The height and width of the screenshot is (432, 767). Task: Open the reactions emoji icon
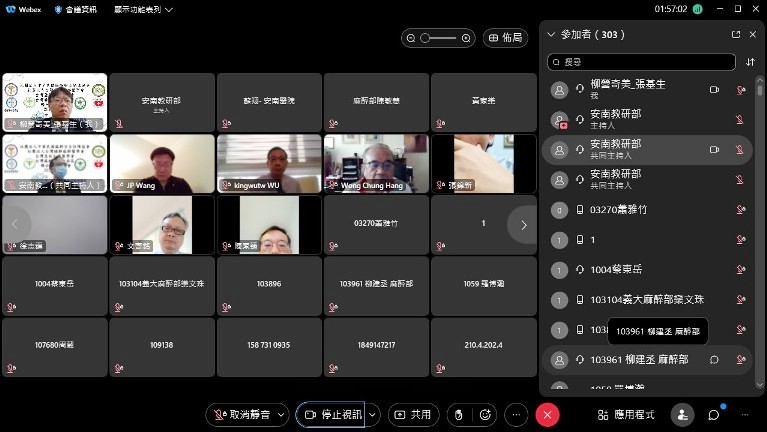(485, 414)
